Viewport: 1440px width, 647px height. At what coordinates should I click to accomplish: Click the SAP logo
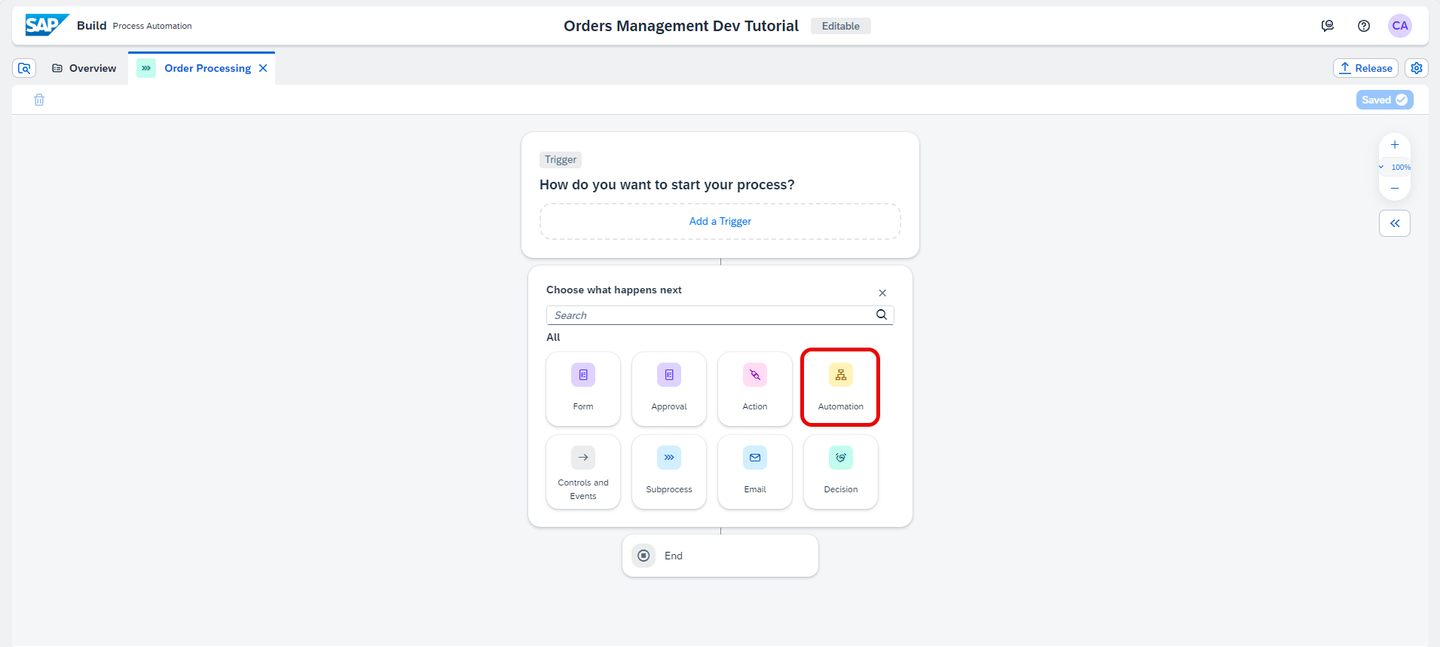pos(47,25)
